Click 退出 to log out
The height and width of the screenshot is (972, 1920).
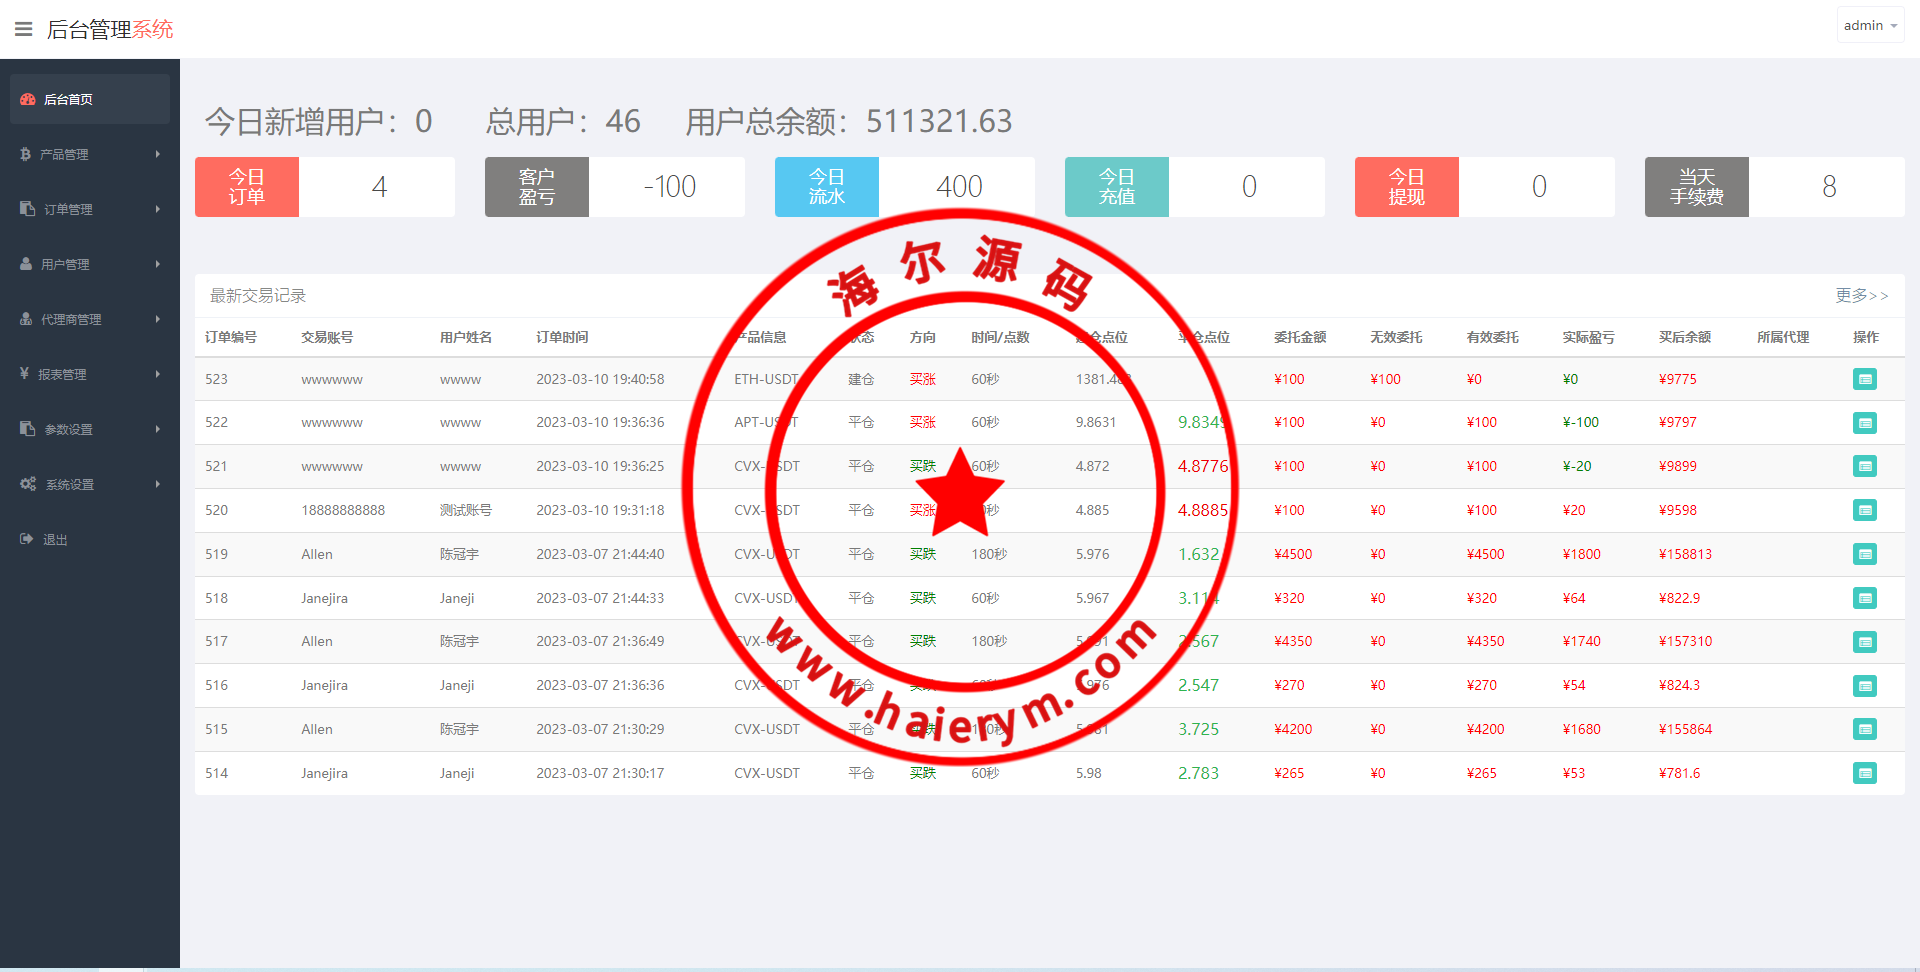(54, 538)
